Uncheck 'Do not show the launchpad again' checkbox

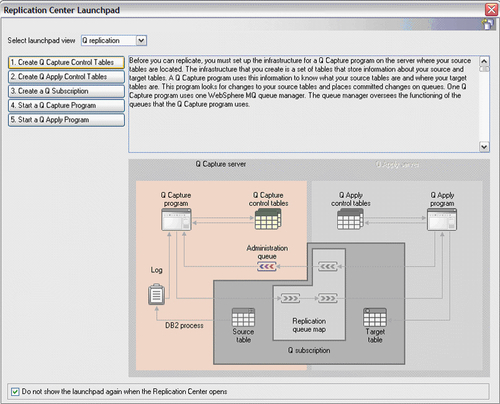[15, 392]
